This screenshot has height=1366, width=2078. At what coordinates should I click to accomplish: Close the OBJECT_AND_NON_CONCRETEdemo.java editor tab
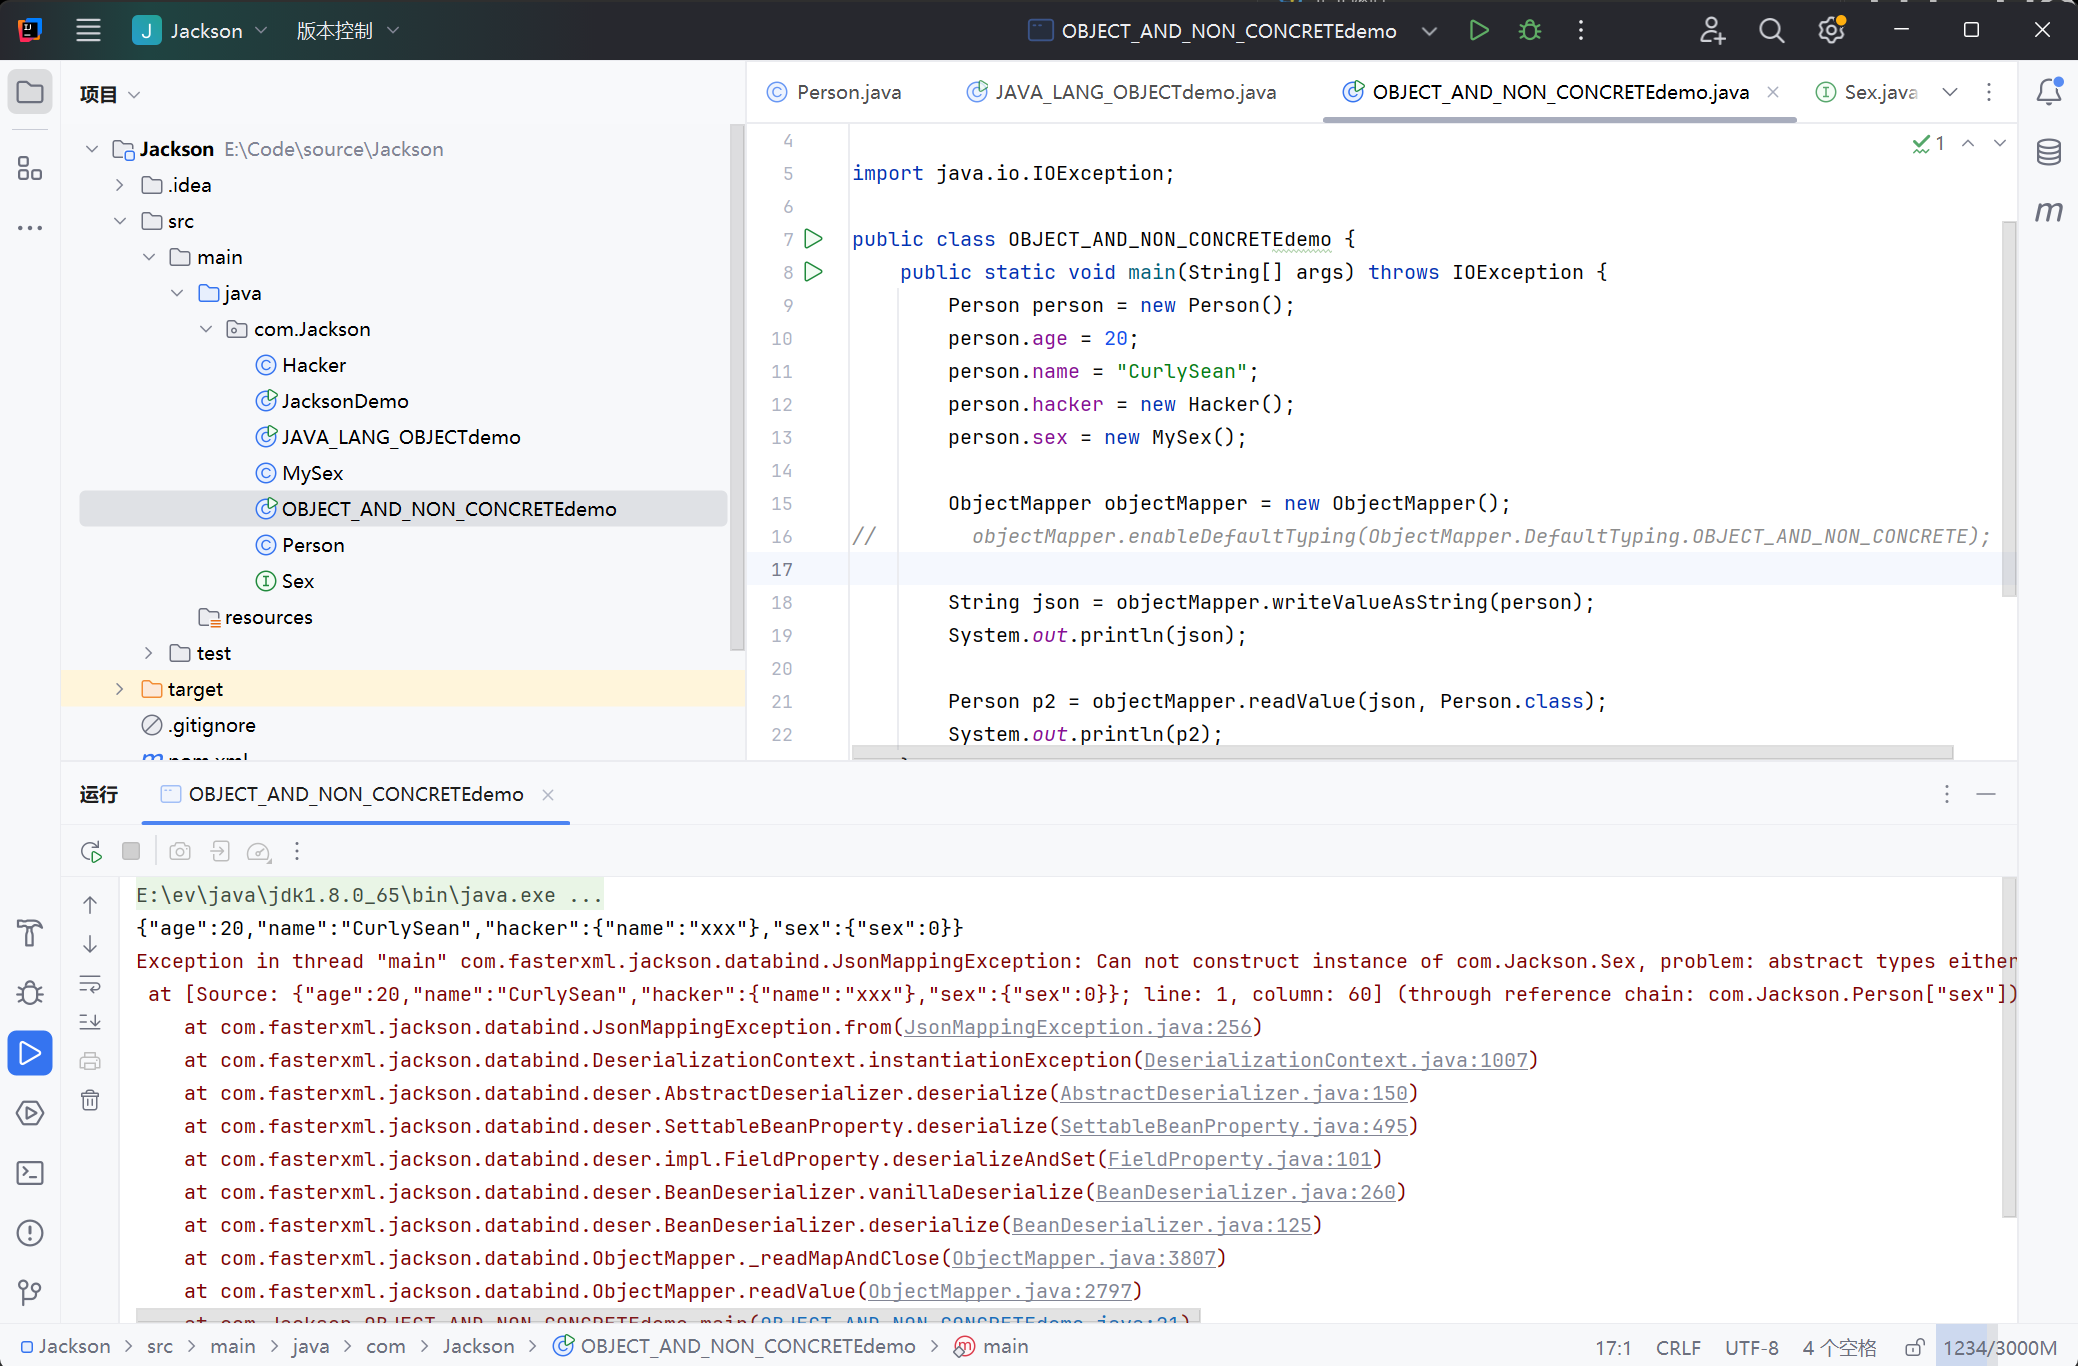click(1773, 92)
